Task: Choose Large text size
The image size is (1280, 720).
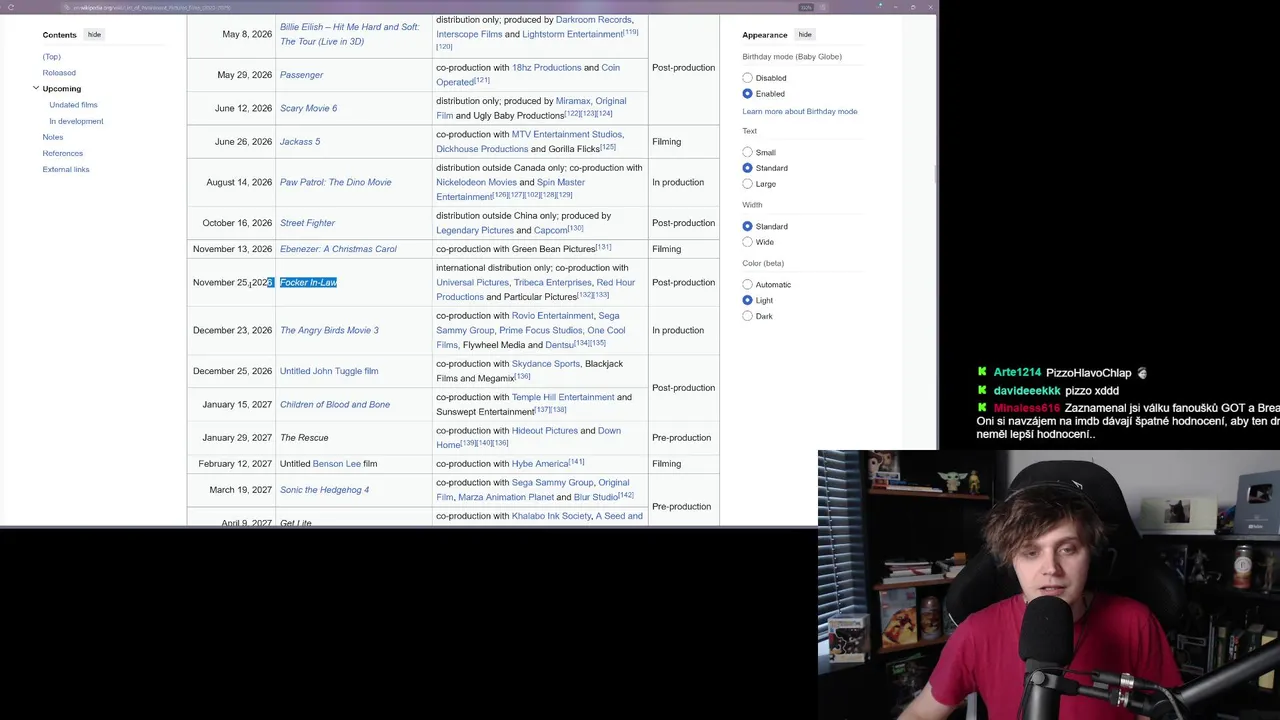Action: coord(747,184)
